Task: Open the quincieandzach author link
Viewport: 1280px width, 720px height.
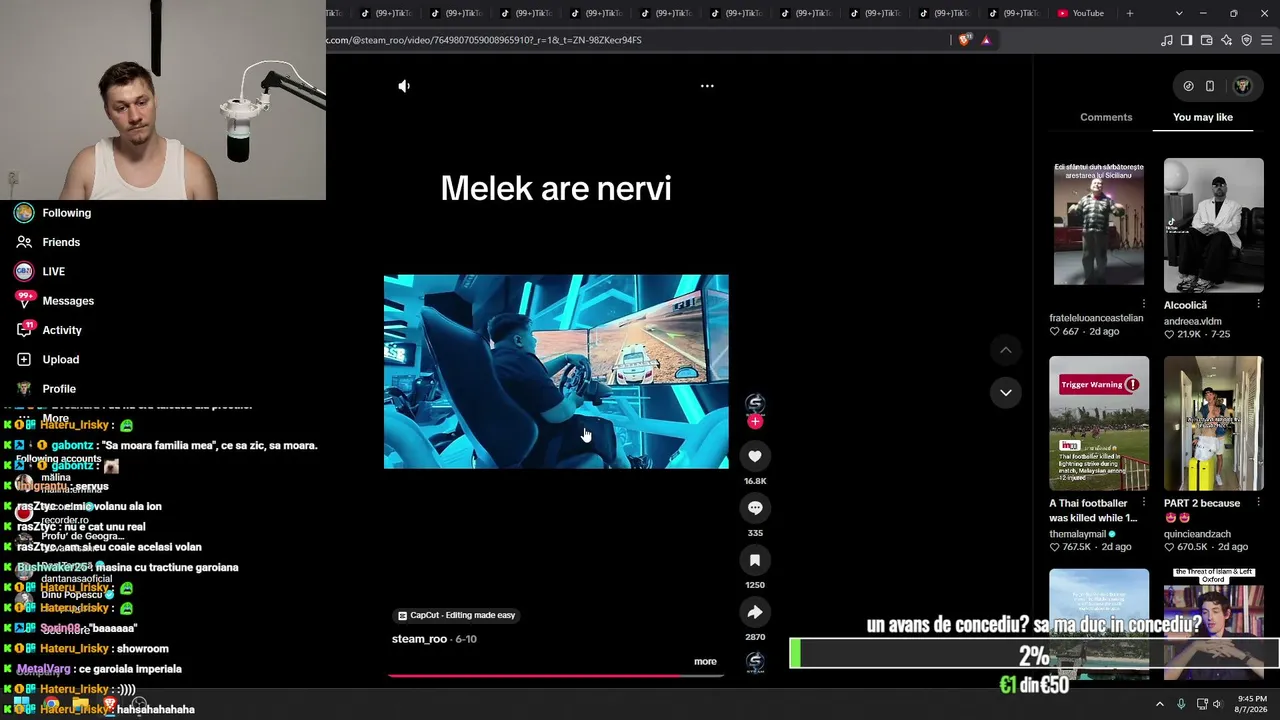Action: pyautogui.click(x=1198, y=534)
